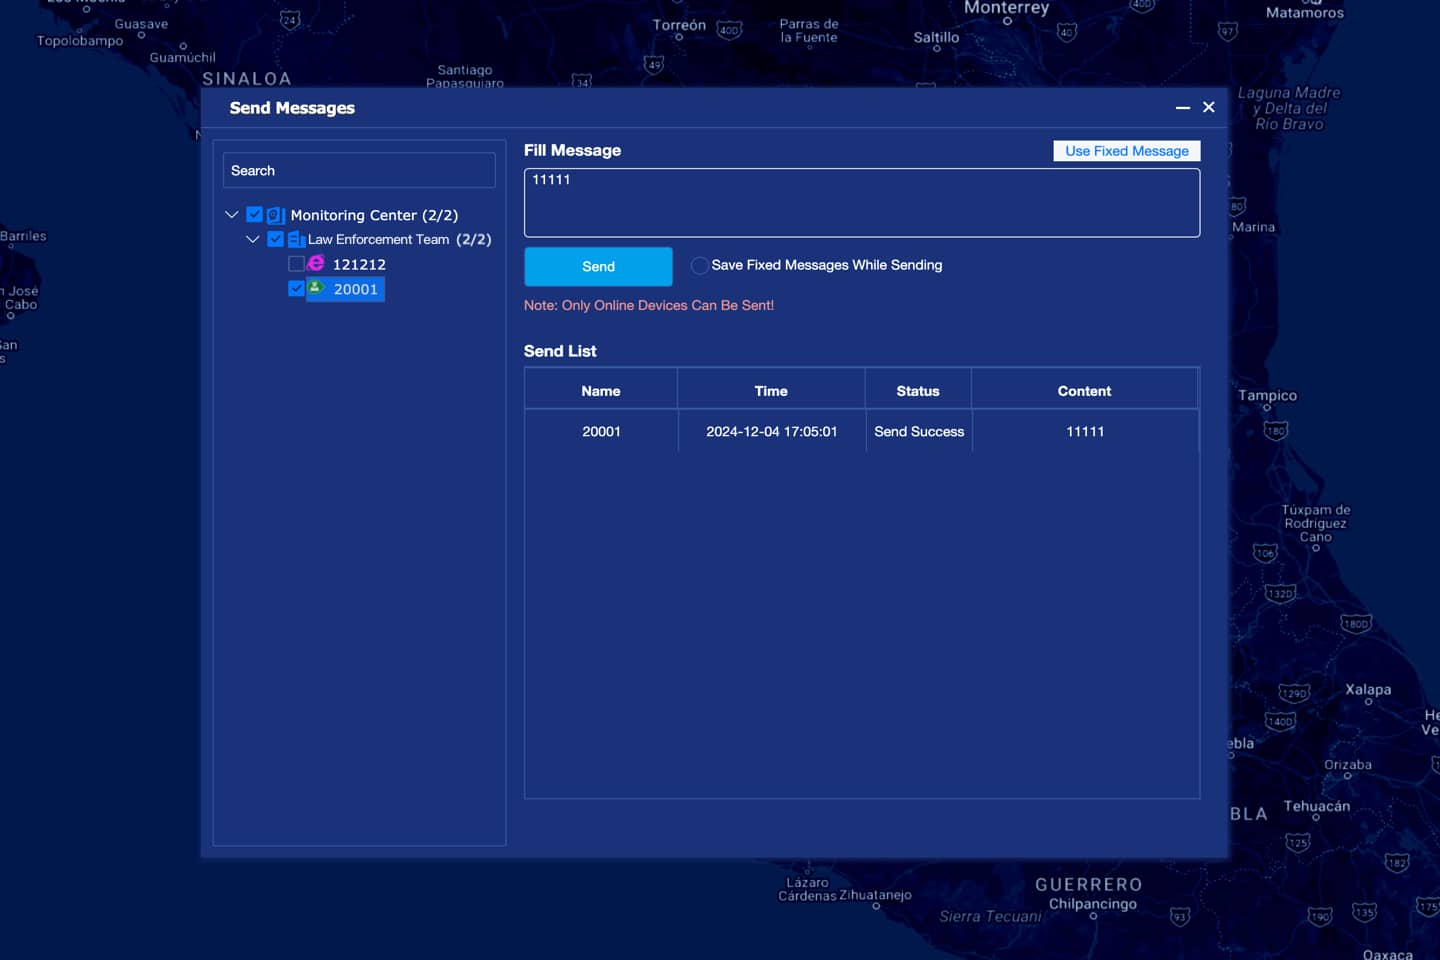Click the pink device icon for 121212

coord(316,263)
